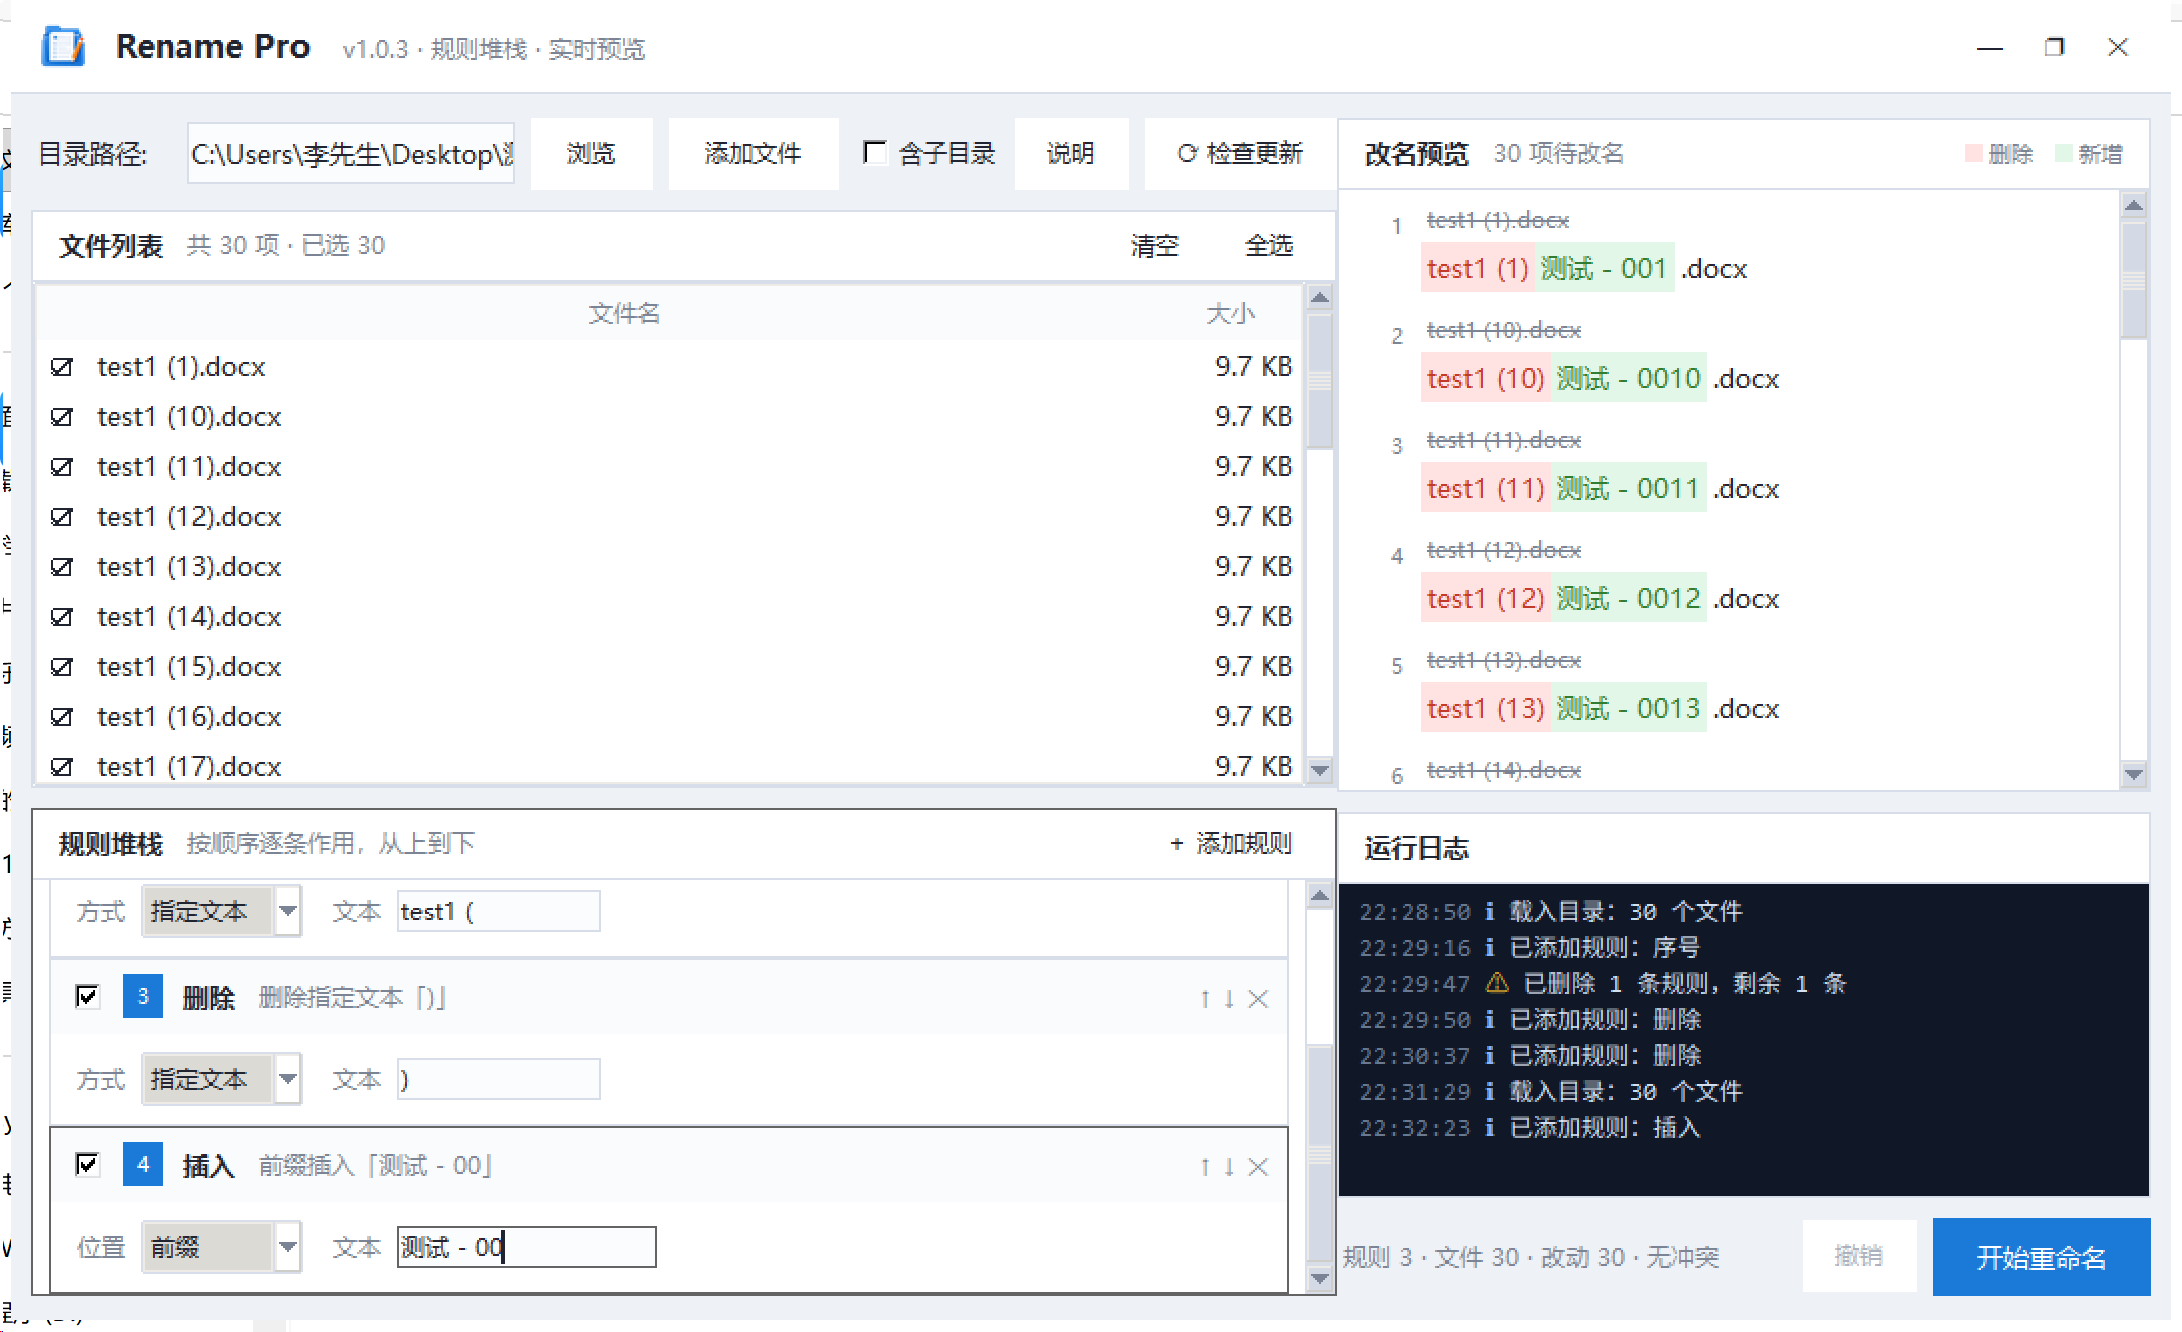Toggle the 含子目录 checkbox
The image size is (2182, 1332).
click(874, 152)
